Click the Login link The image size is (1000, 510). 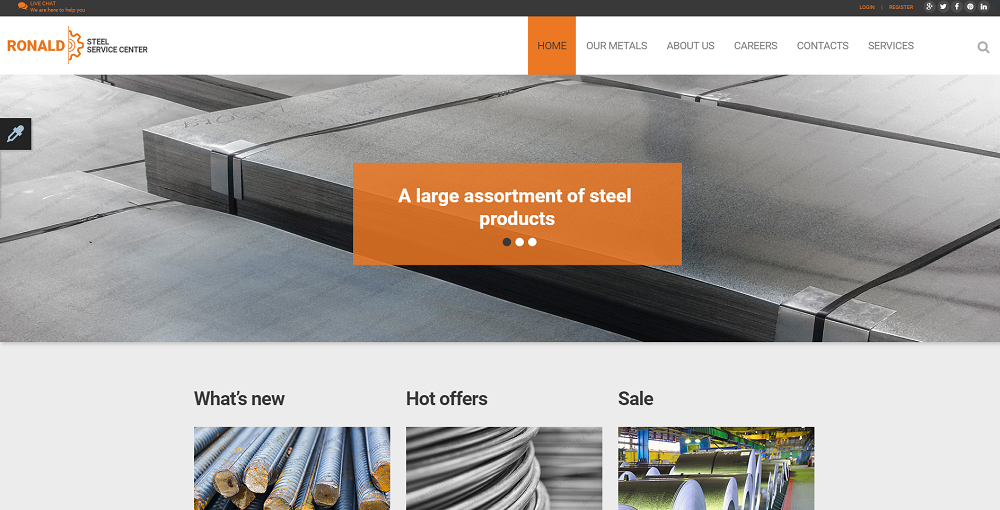coord(867,7)
